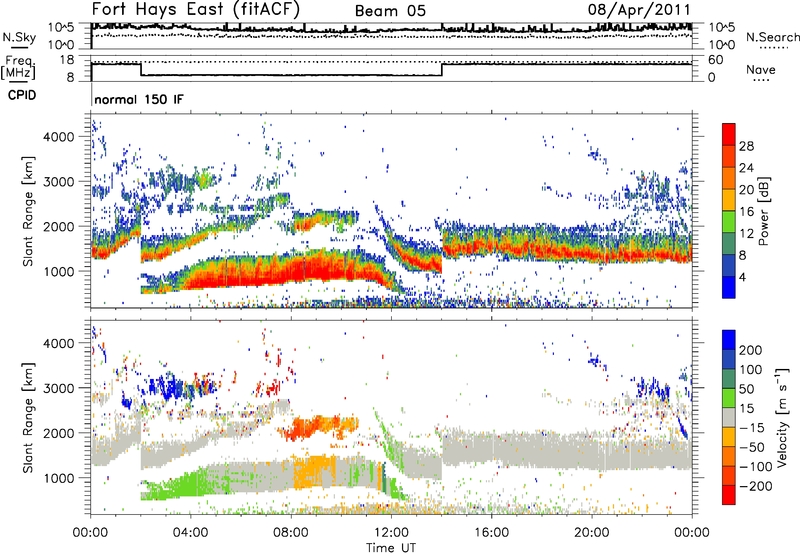Click the 'Nave' legend label
This screenshot has height=554, width=800.
(x=761, y=69)
